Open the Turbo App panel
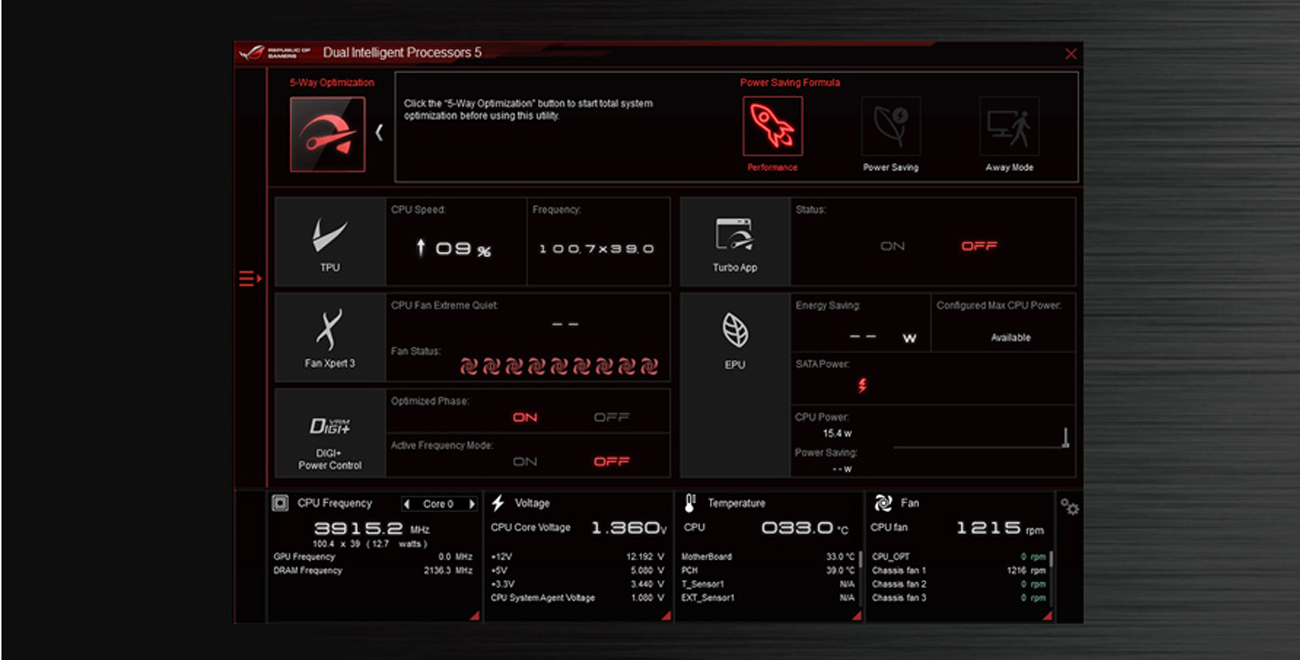This screenshot has height=660, width=1300. coord(735,242)
